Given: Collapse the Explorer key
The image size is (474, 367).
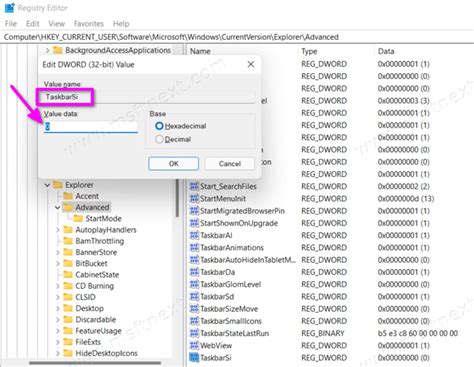Looking at the screenshot, I should [47, 185].
